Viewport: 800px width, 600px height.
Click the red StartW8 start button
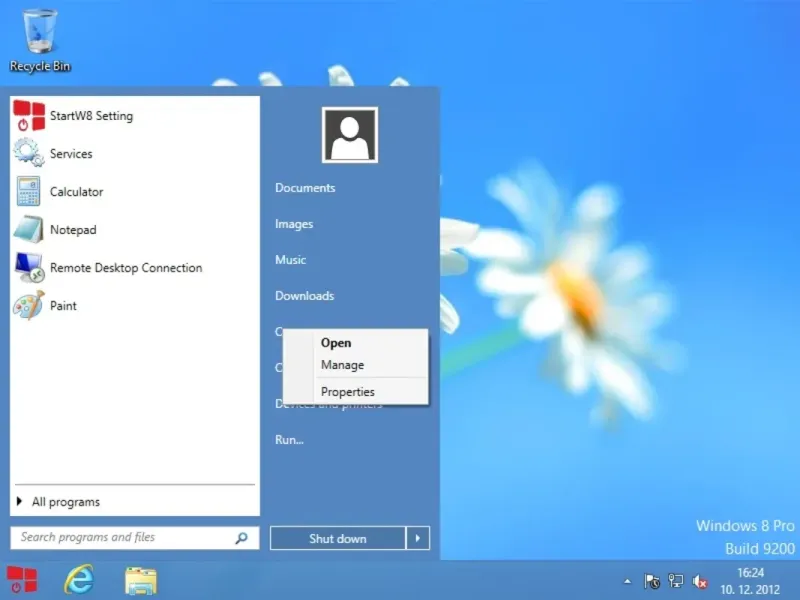[x=21, y=581]
